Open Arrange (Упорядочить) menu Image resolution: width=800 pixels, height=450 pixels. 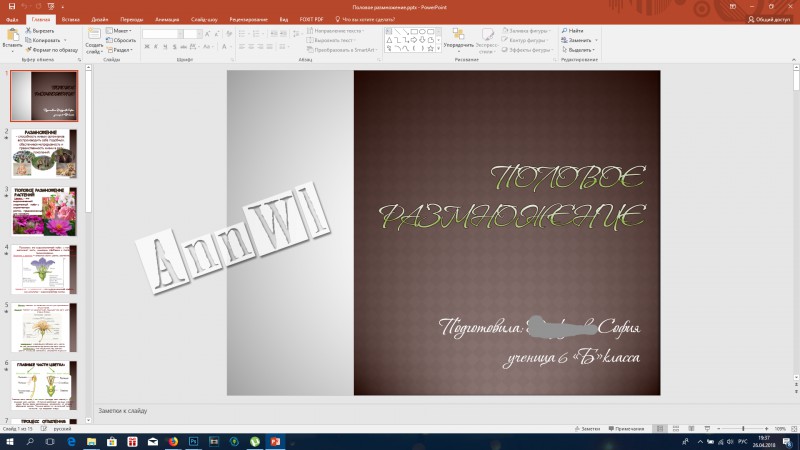click(459, 40)
